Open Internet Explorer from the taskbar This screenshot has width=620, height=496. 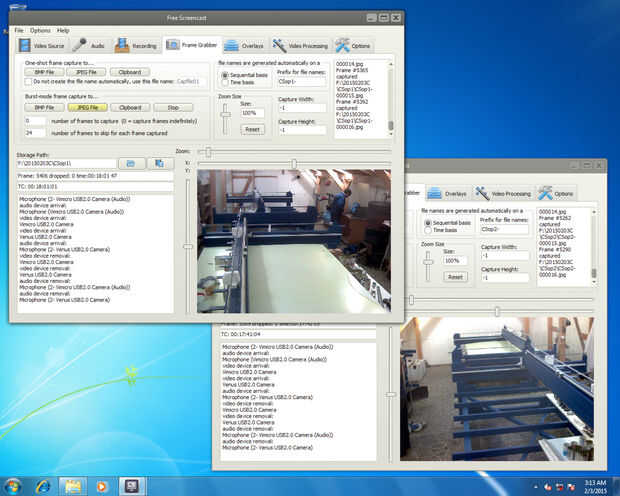coord(44,485)
